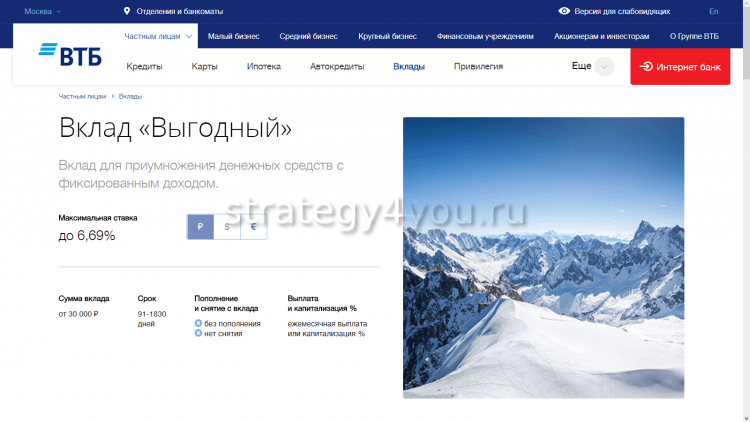Click the info icon next to нет снятия
This screenshot has width=750, height=422.
198,333
